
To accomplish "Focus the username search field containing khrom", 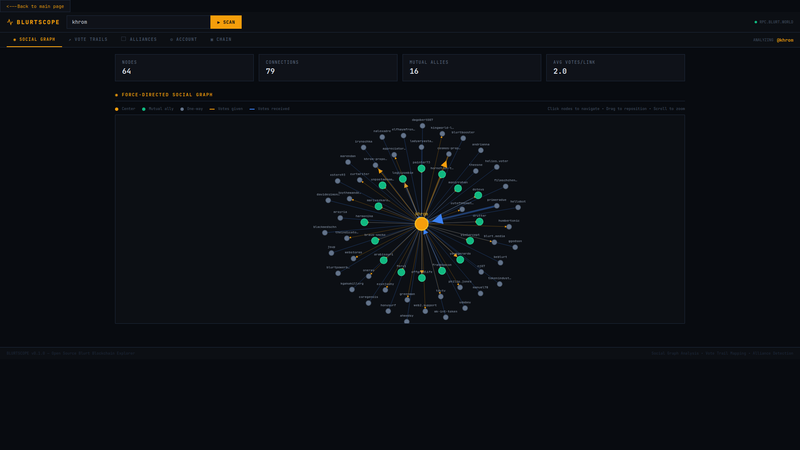I will pos(138,22).
